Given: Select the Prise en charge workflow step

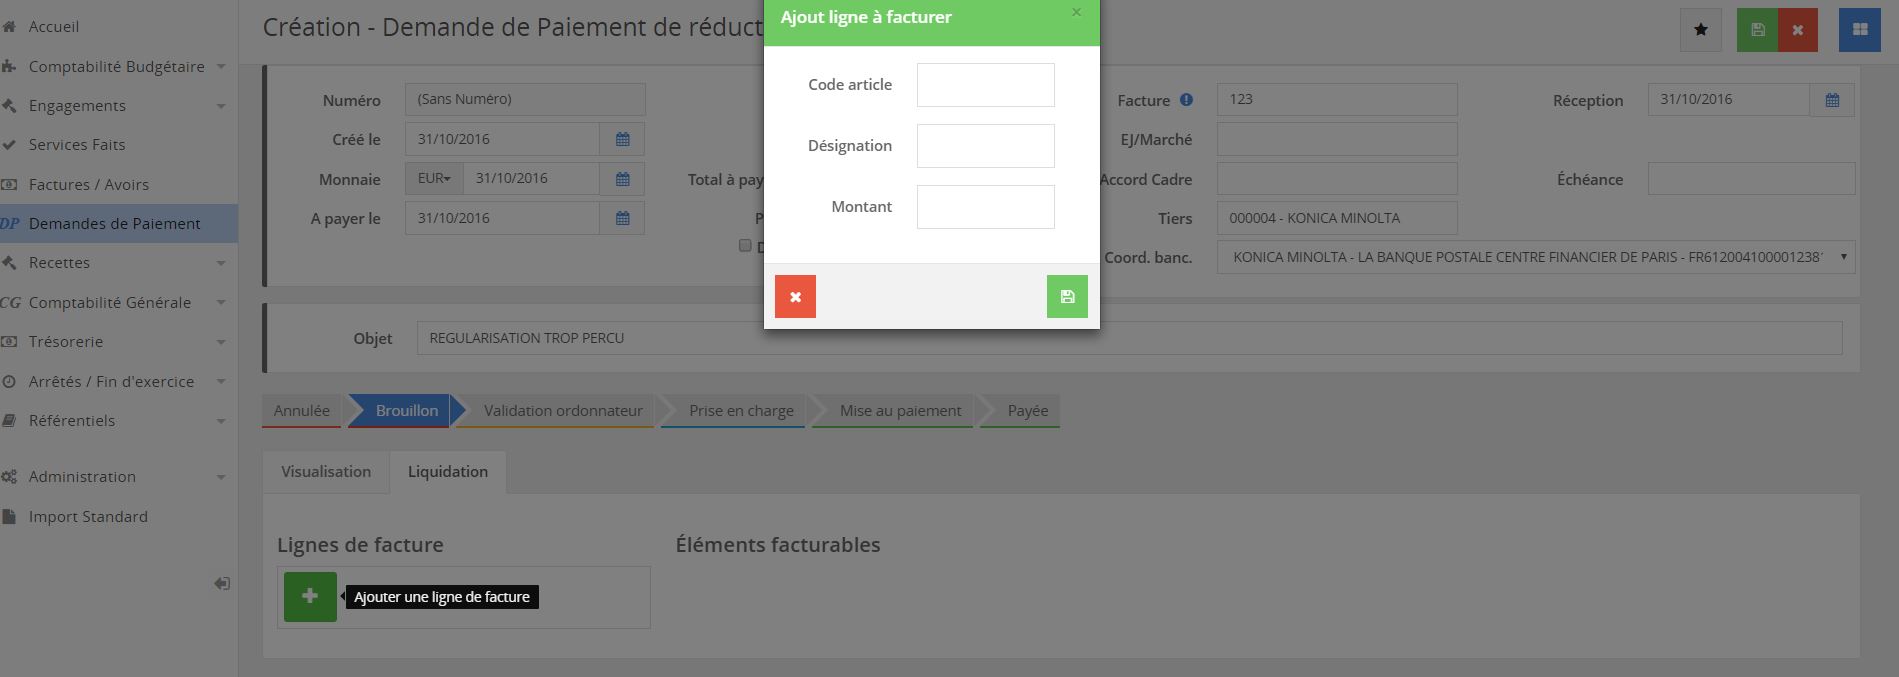Looking at the screenshot, I should pyautogui.click(x=740, y=411).
